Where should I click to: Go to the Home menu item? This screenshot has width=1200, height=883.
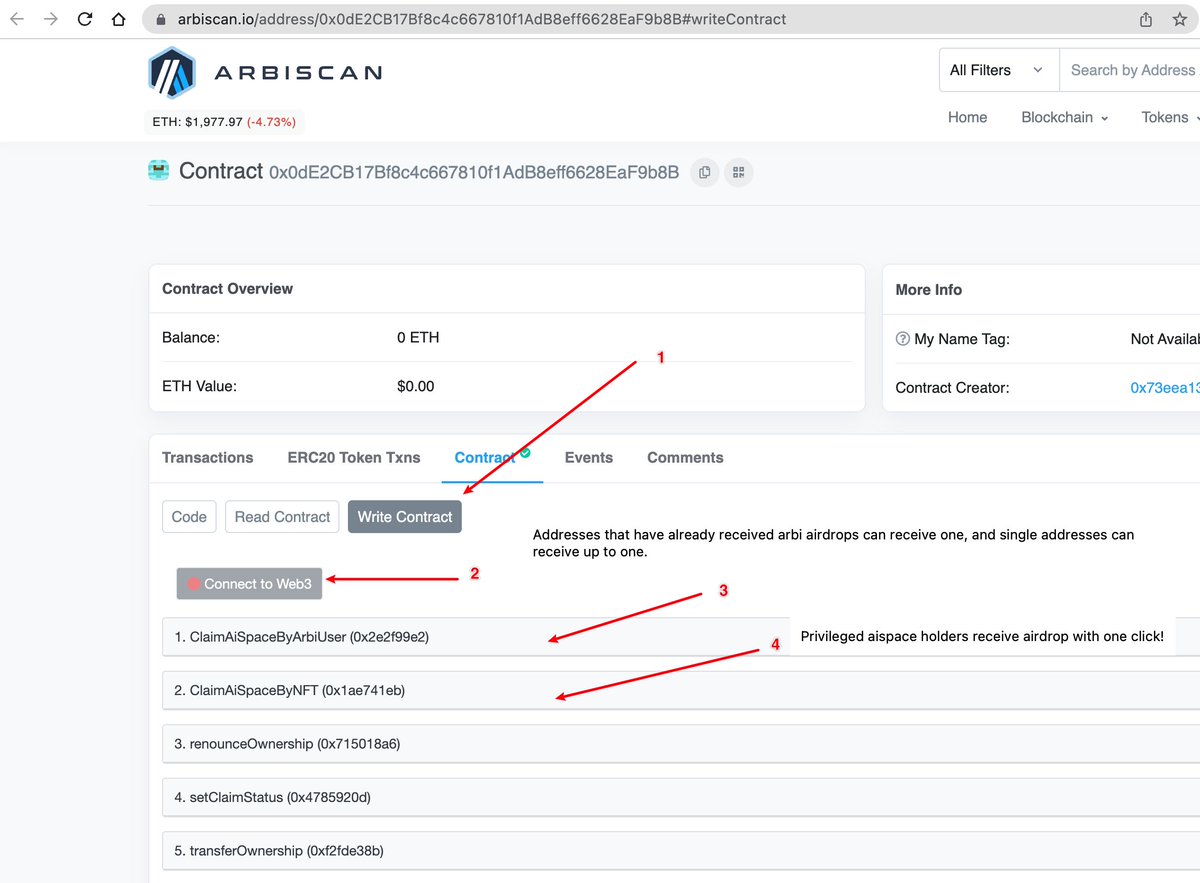[967, 117]
